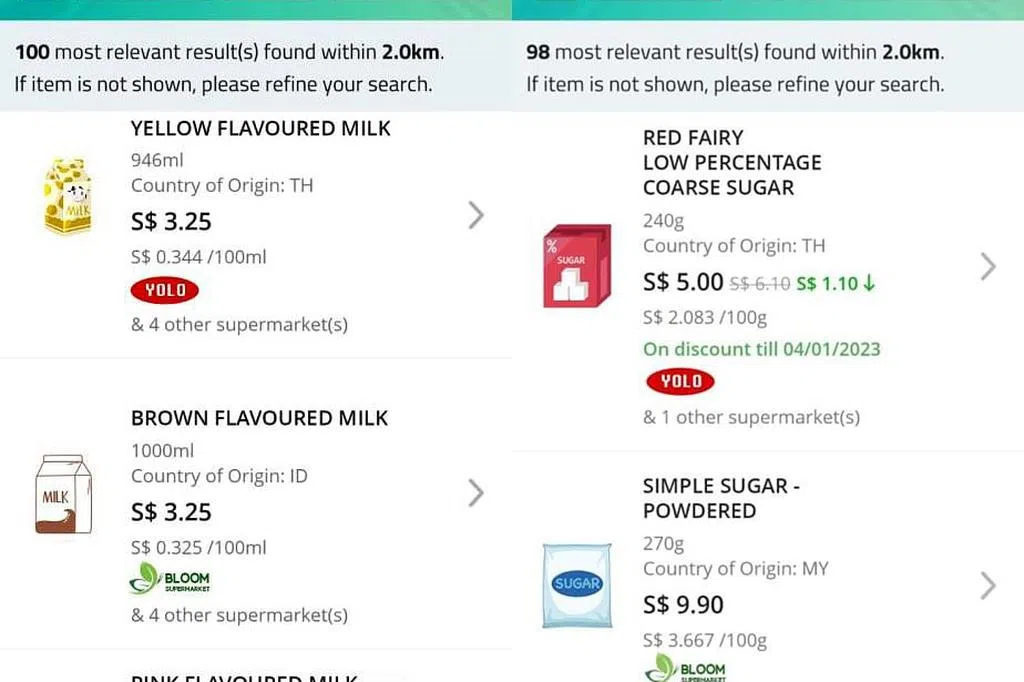View 4 other supermarkets for Brown Milk
1024x682 pixels.
click(x=239, y=615)
